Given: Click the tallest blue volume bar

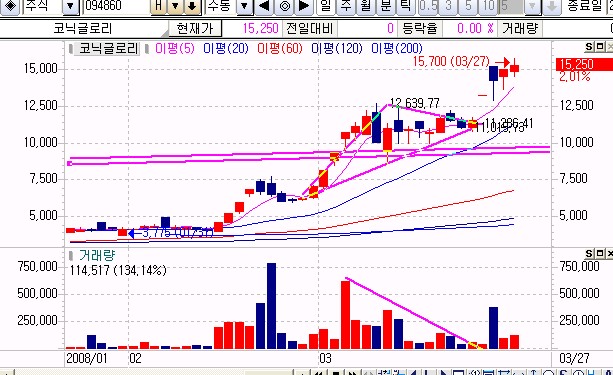Looking at the screenshot, I should point(271,306).
